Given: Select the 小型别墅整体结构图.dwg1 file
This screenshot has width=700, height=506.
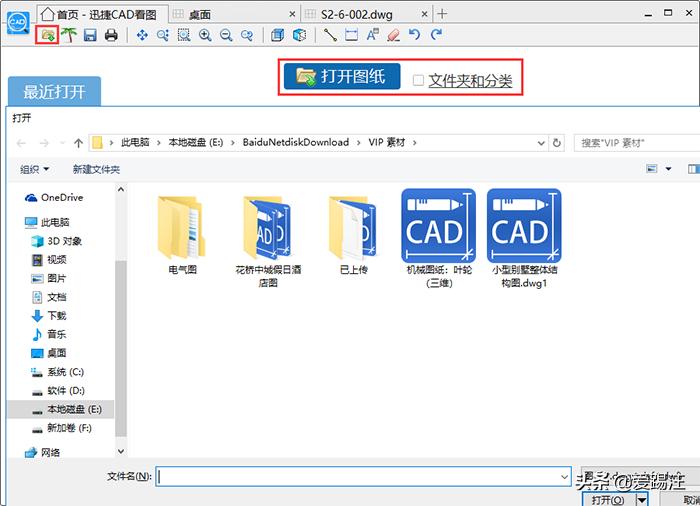Looking at the screenshot, I should tap(525, 239).
